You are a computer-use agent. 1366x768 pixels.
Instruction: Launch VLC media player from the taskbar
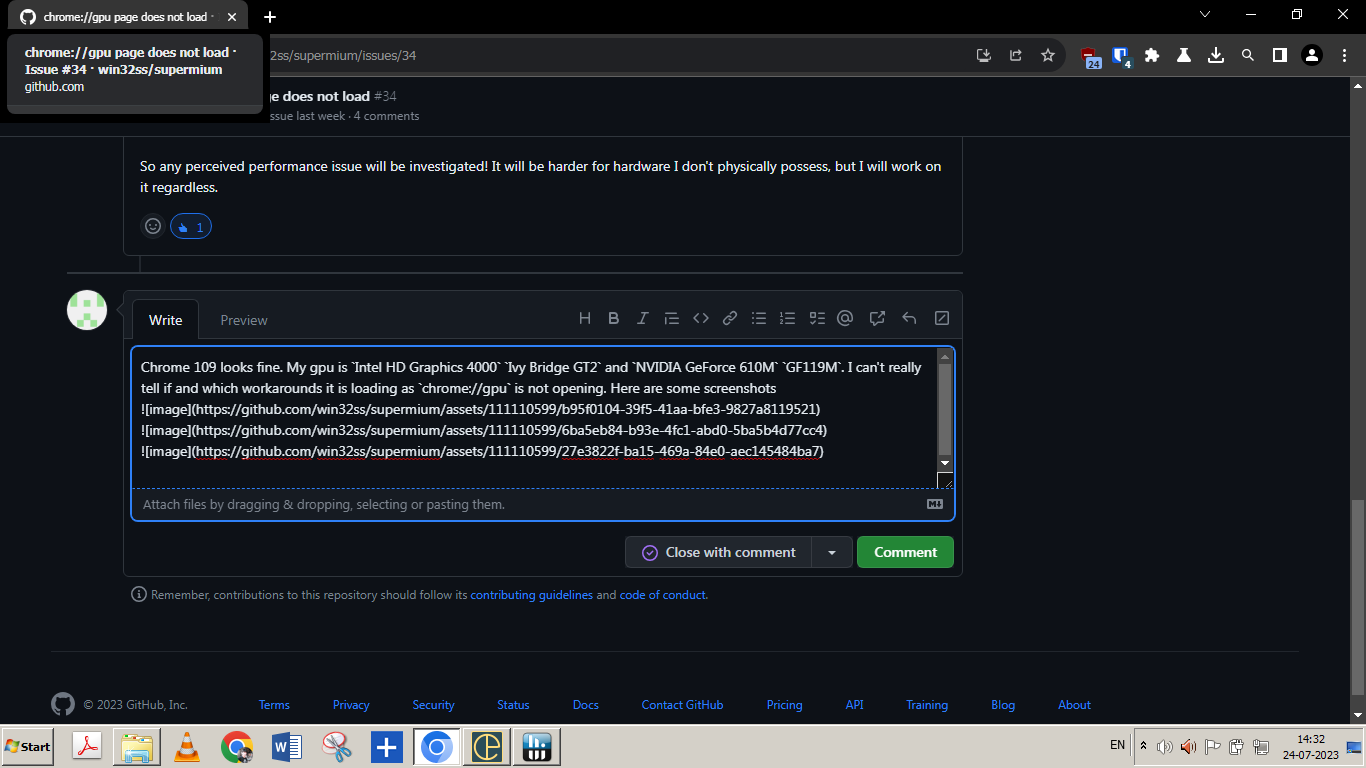pos(186,746)
